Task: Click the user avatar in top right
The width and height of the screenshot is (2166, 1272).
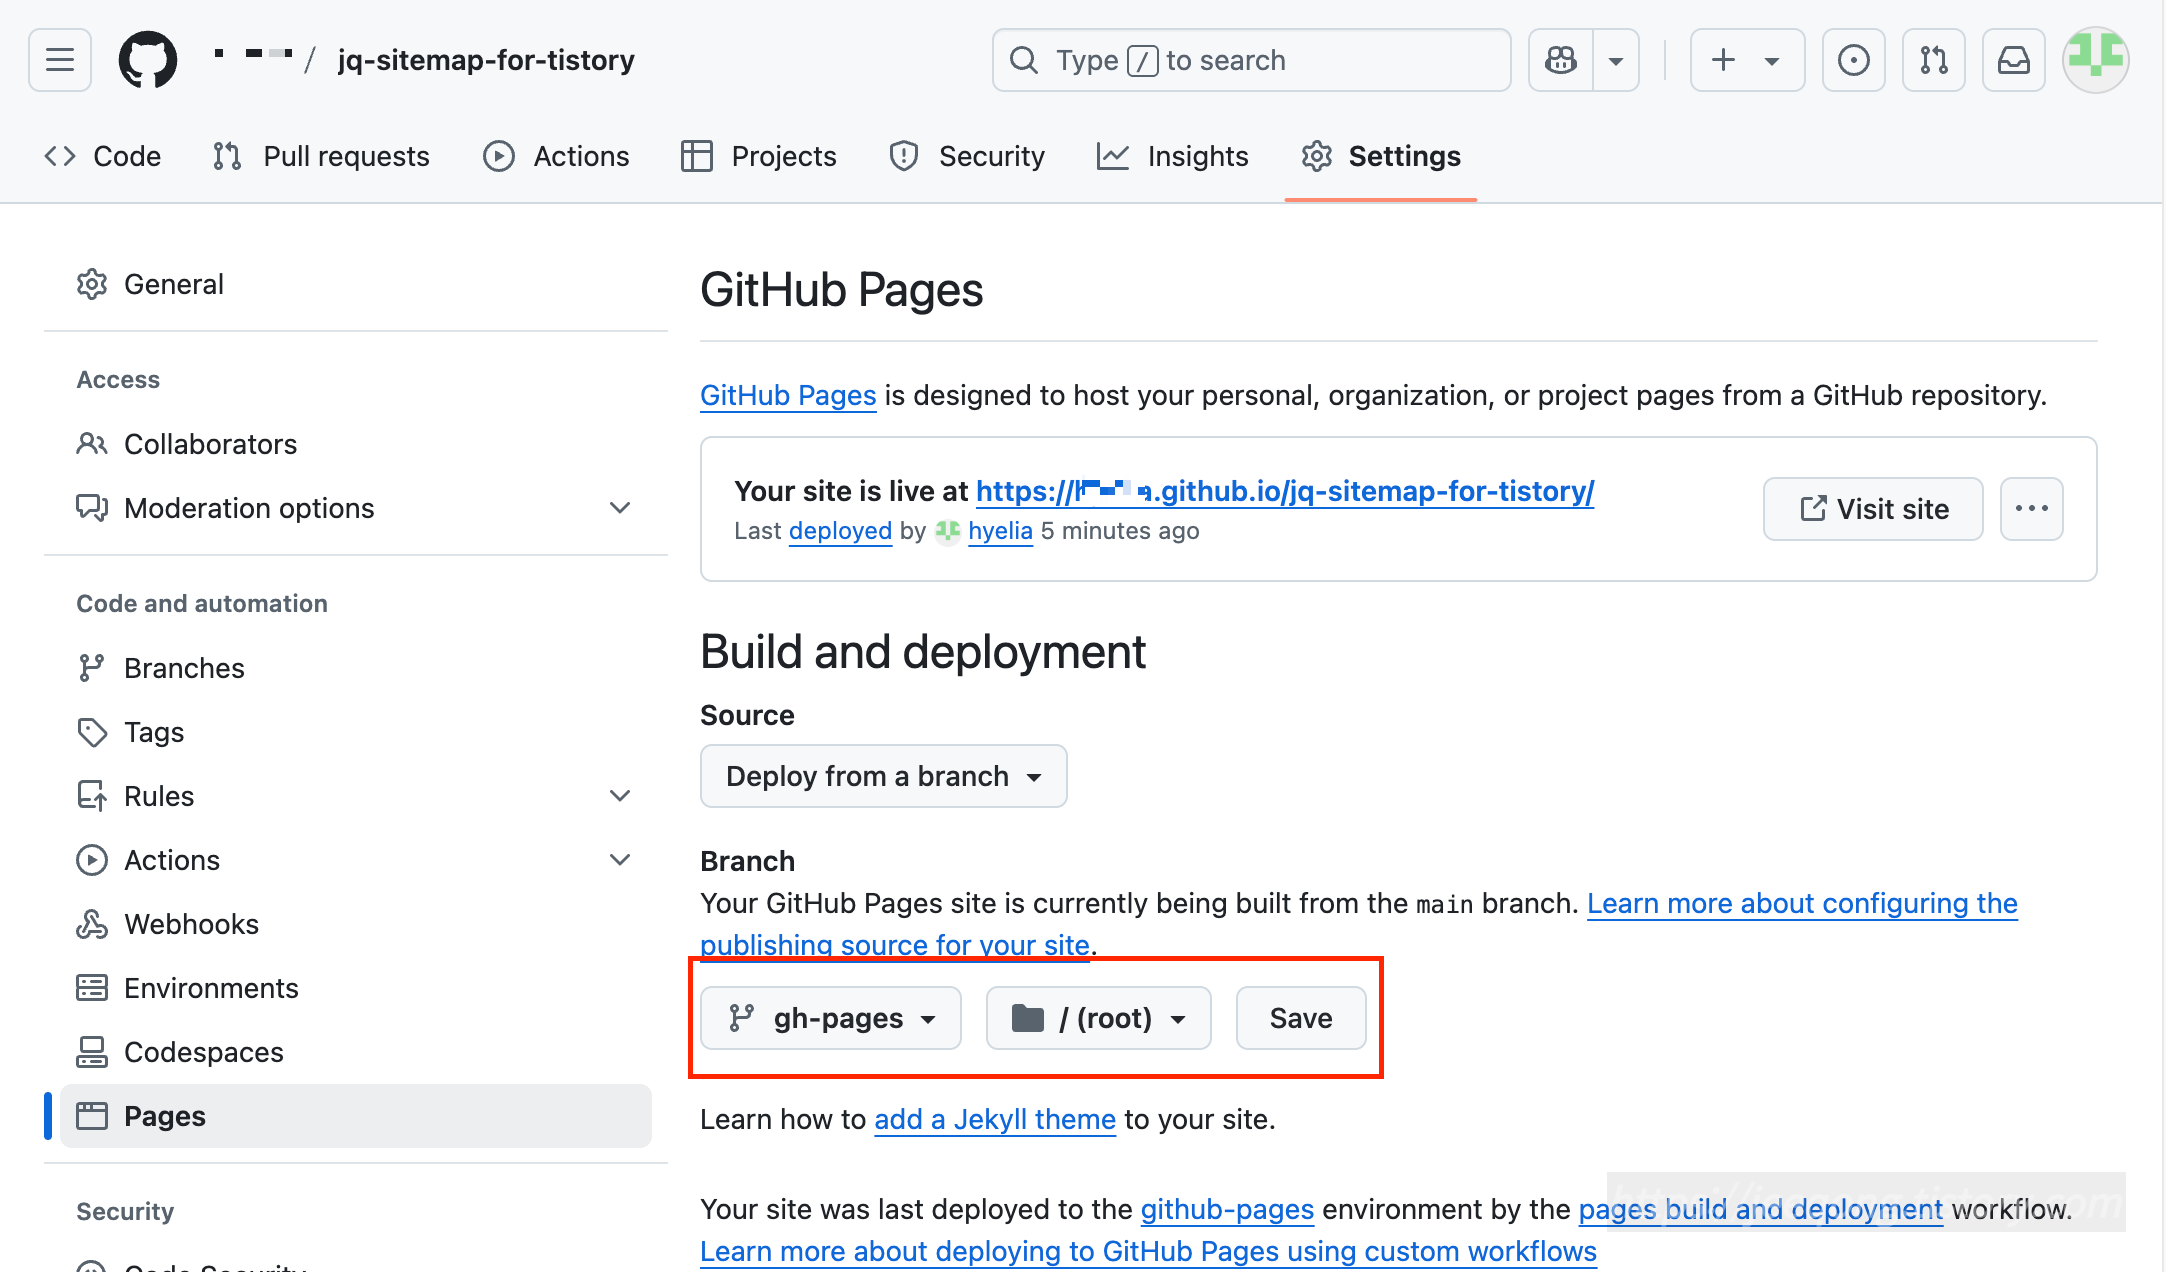Action: tap(2095, 60)
